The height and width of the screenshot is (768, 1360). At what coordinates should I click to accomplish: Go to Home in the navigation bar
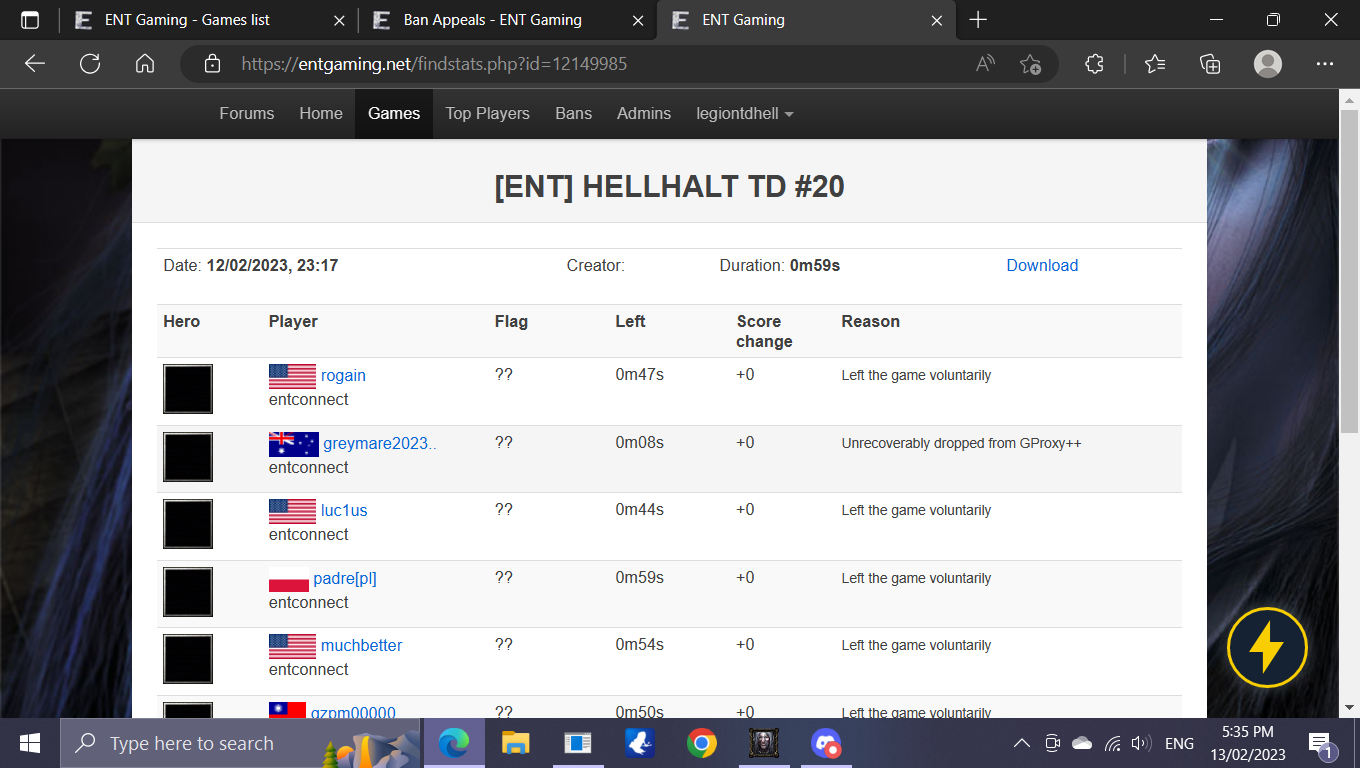(x=321, y=113)
